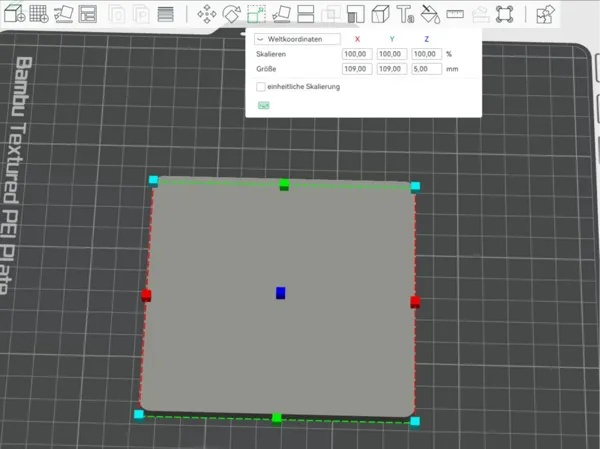The height and width of the screenshot is (449, 600).
Task: Select the Move tool
Action: point(207,14)
